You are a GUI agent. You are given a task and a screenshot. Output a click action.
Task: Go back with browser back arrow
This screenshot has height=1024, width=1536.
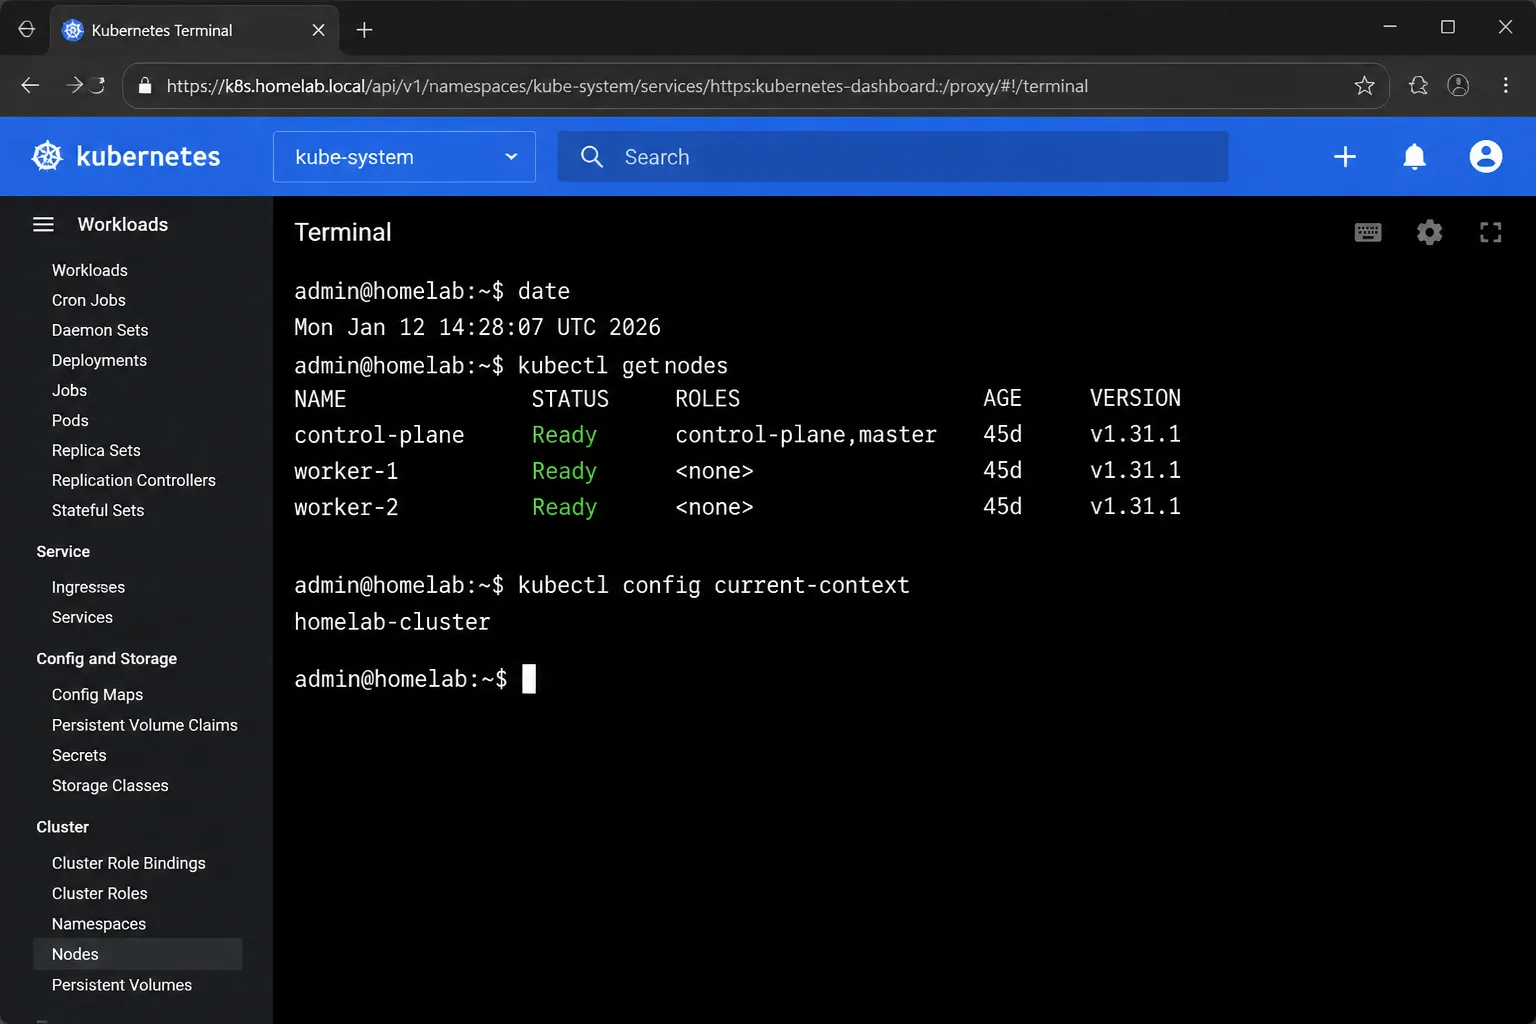(x=30, y=86)
